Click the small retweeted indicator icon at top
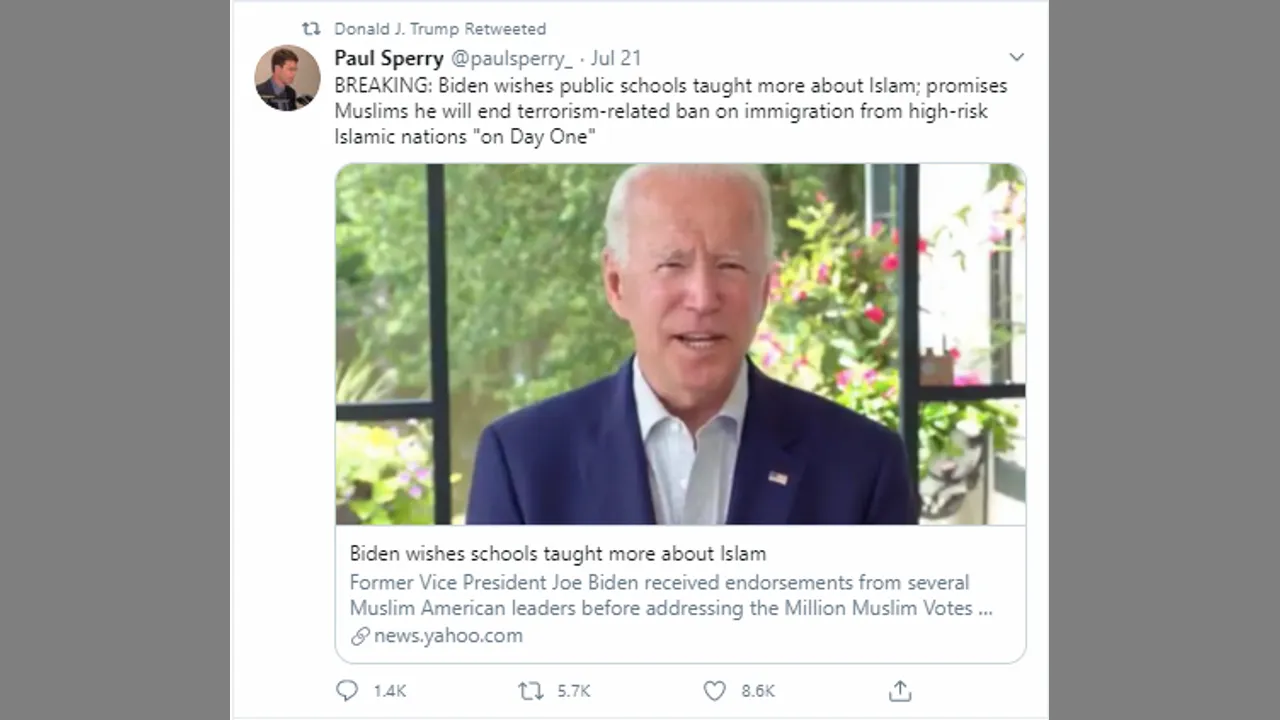The width and height of the screenshot is (1280, 720). [311, 29]
